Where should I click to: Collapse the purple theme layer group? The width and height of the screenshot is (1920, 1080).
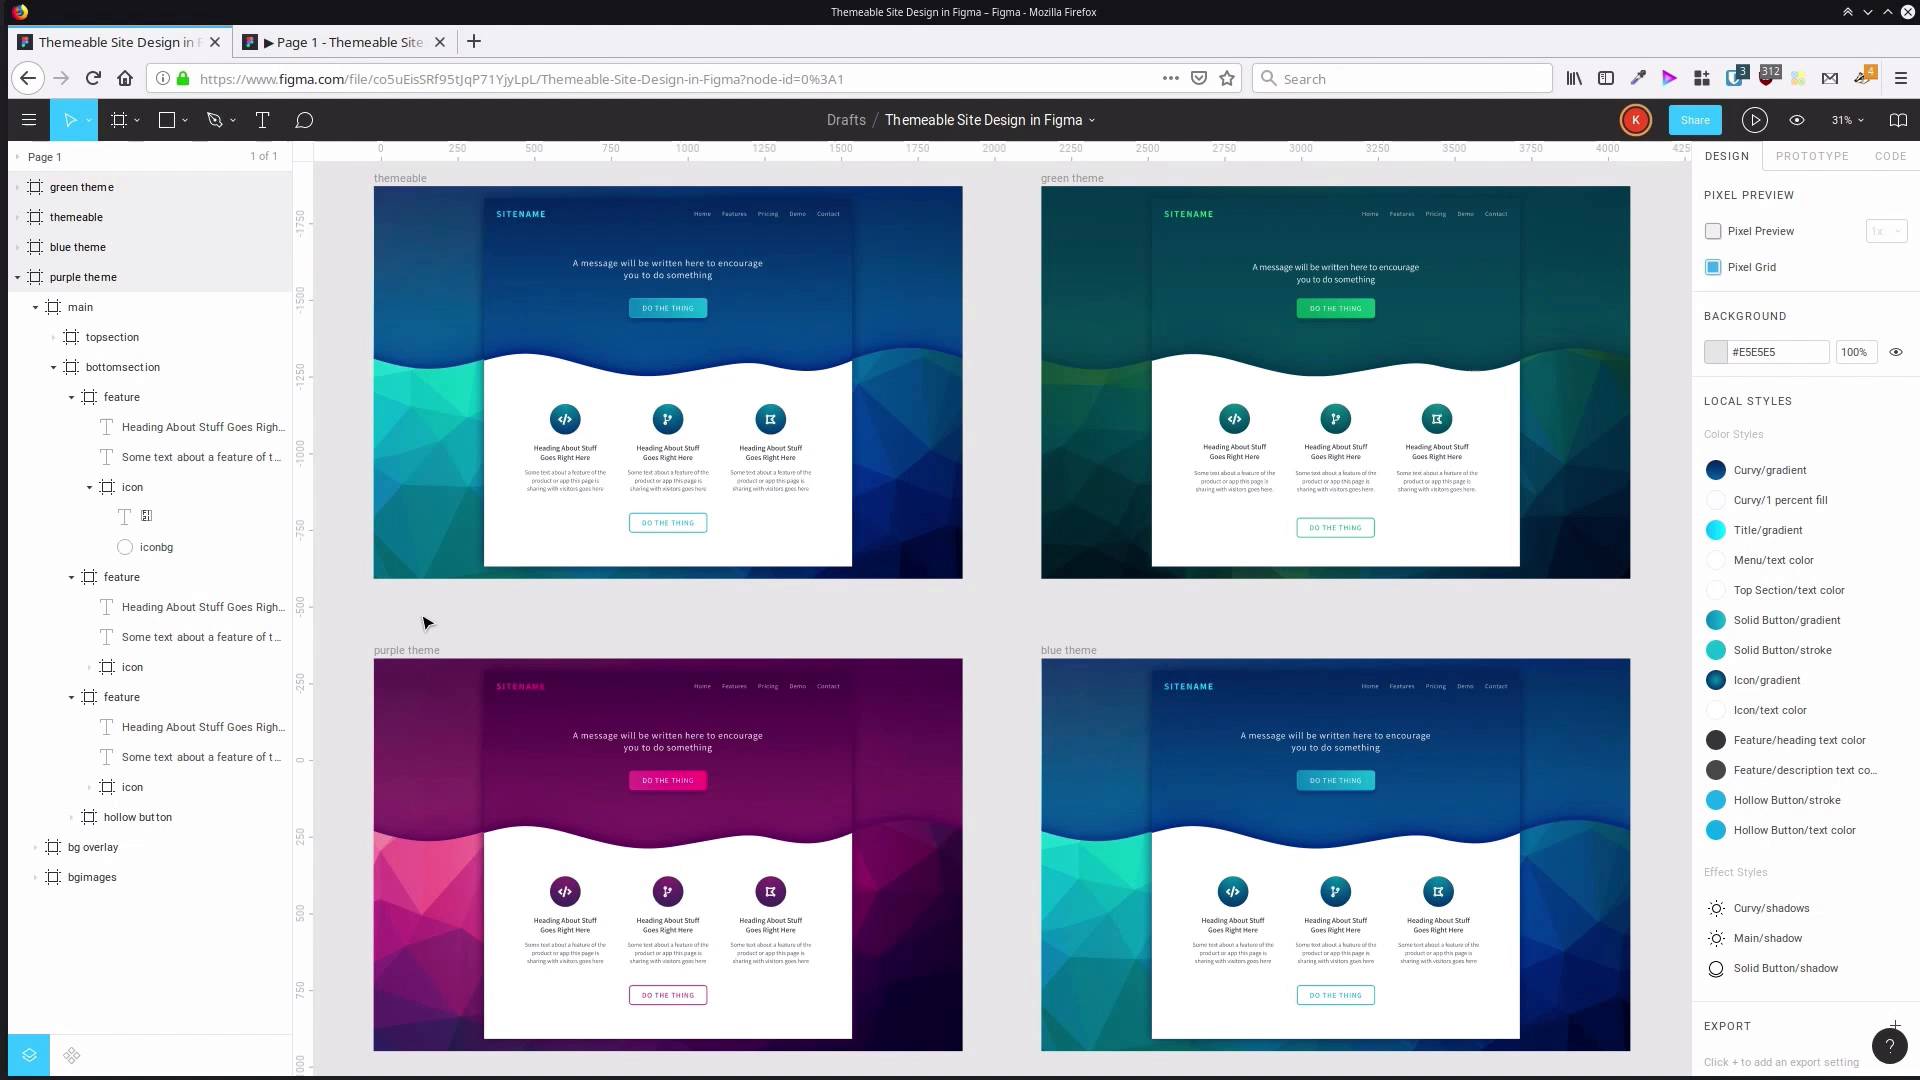pos(16,277)
